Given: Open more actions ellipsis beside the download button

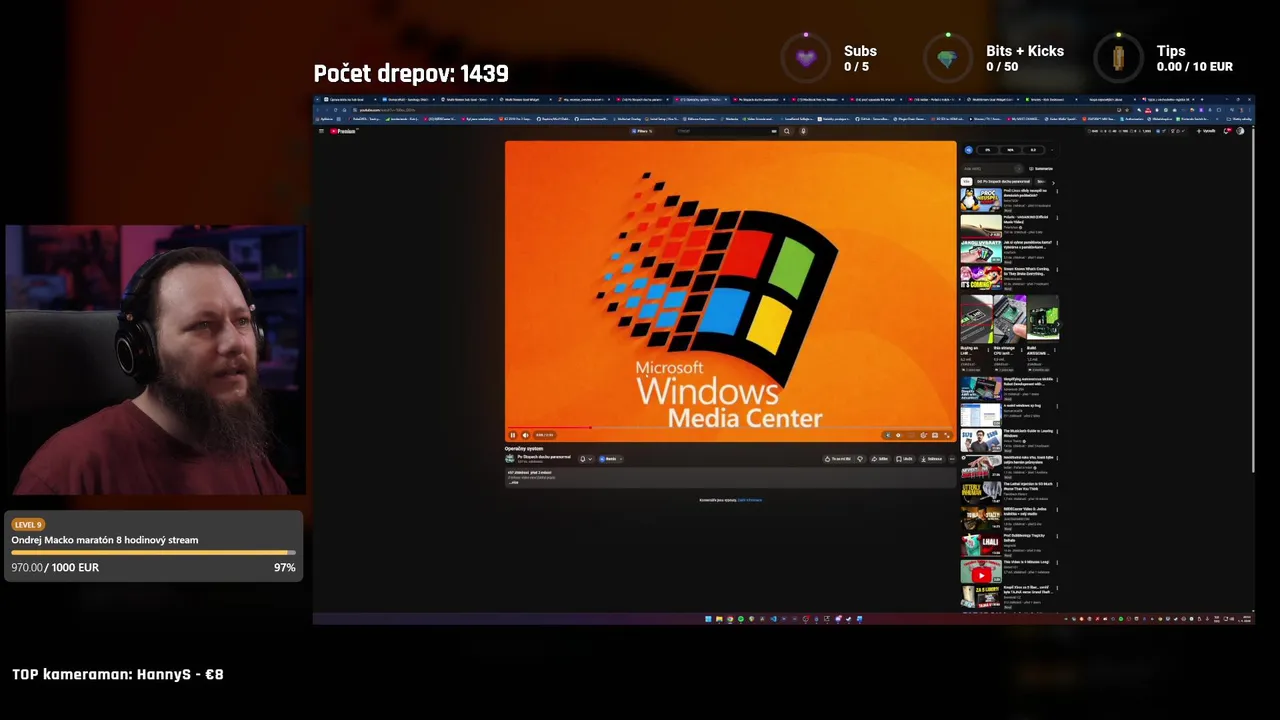Looking at the screenshot, I should (952, 459).
